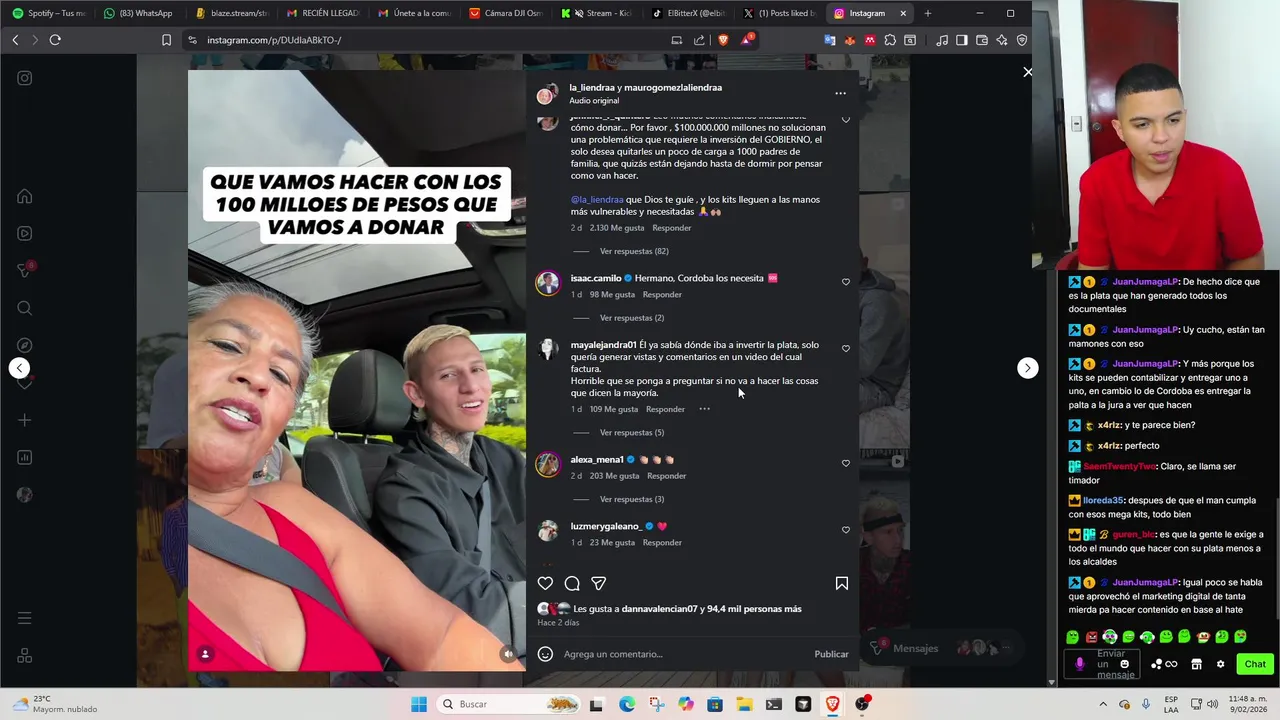Open chat settings gear icon
The image size is (1280, 720).
click(x=1220, y=664)
